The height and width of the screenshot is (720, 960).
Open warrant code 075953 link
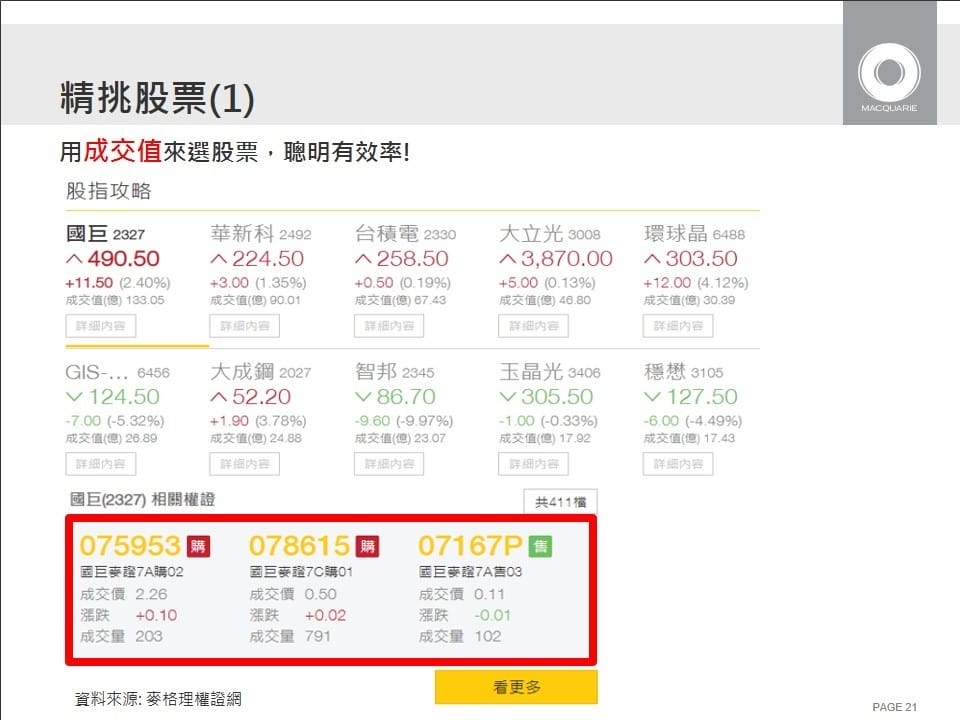coord(129,546)
